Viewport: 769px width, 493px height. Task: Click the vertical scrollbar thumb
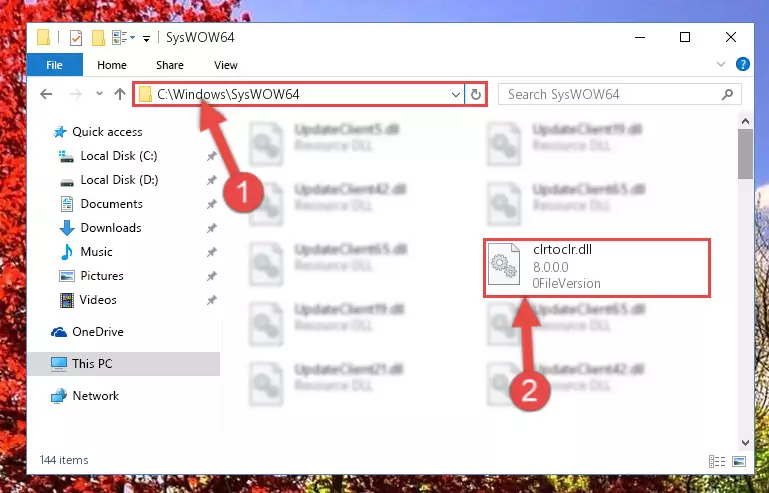click(745, 154)
